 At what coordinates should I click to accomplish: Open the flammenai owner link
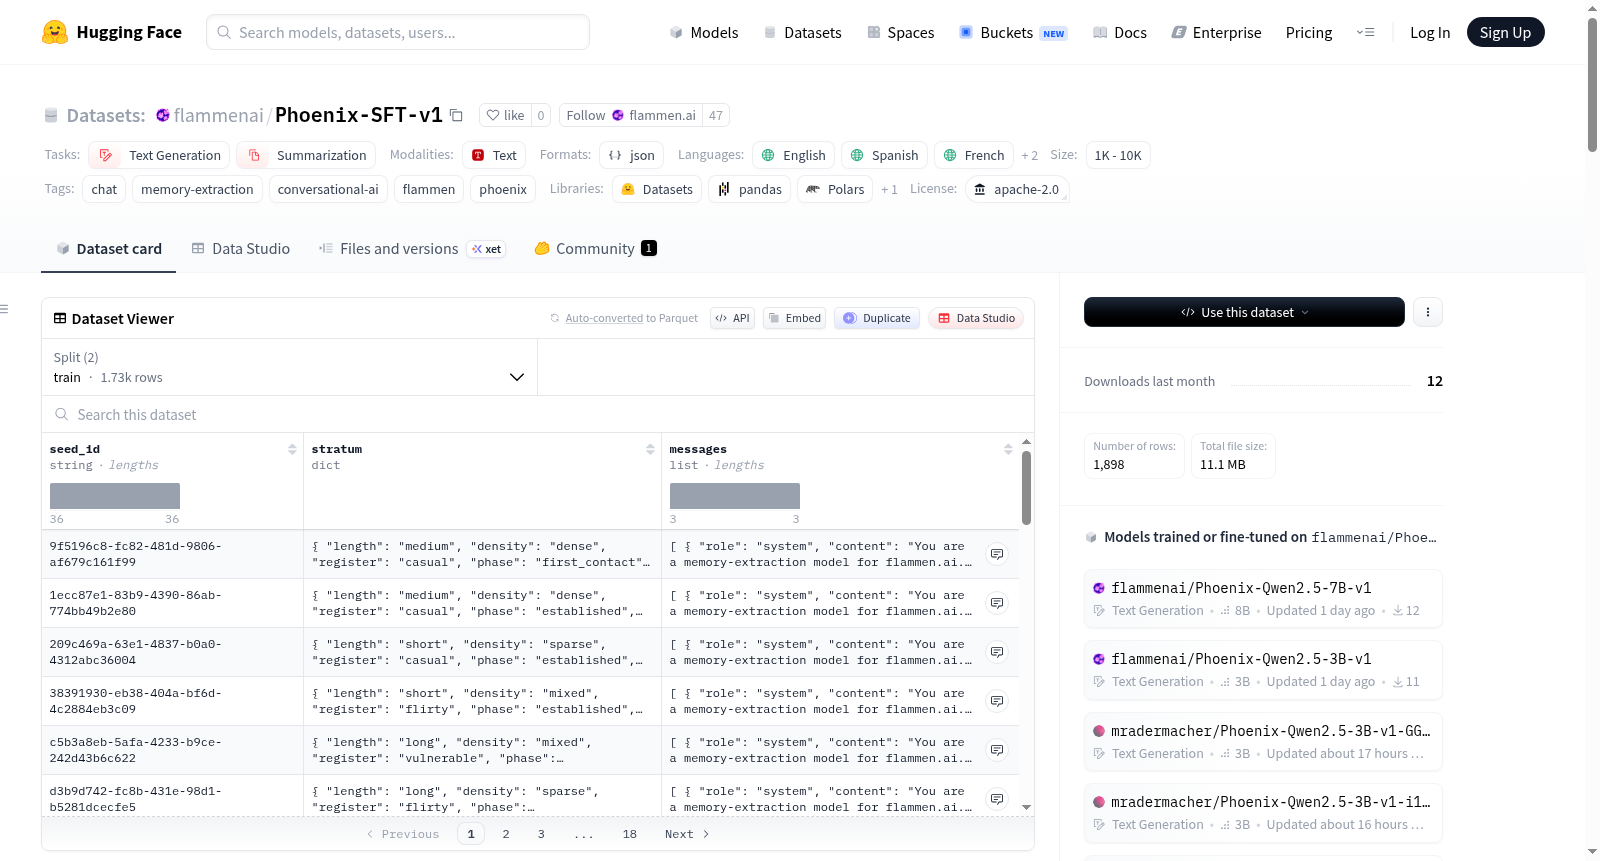[218, 115]
